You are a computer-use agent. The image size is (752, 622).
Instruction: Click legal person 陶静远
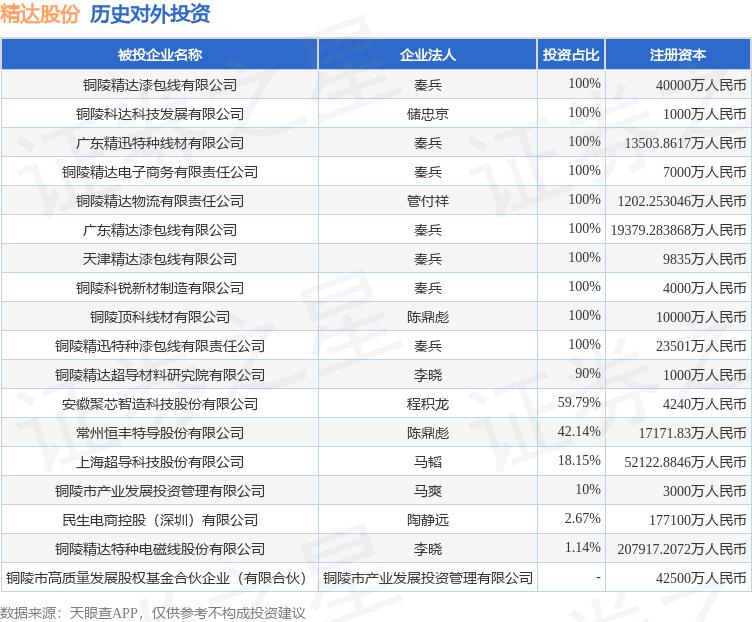427,520
